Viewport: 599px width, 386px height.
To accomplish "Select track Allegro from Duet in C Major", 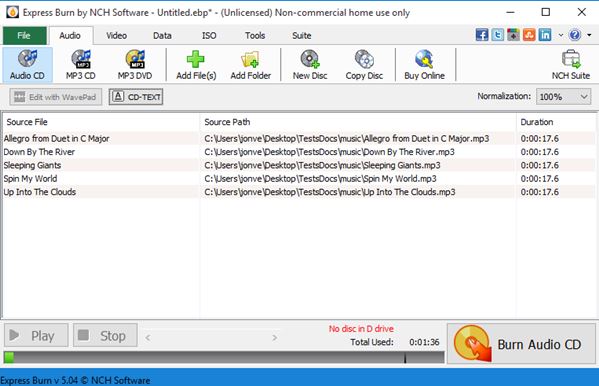I will coord(57,138).
